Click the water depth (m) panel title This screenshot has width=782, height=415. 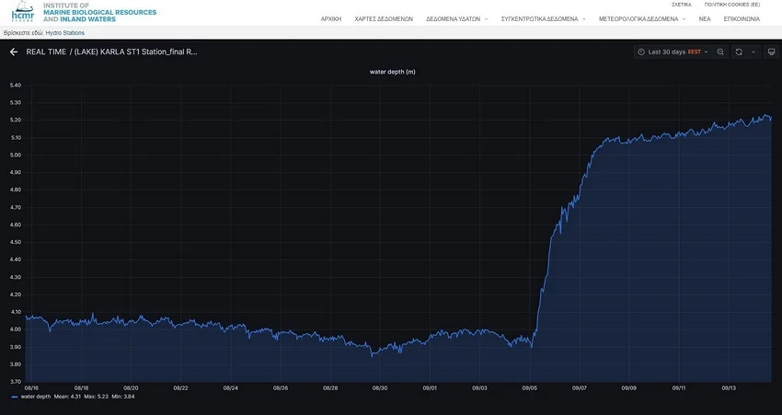392,72
